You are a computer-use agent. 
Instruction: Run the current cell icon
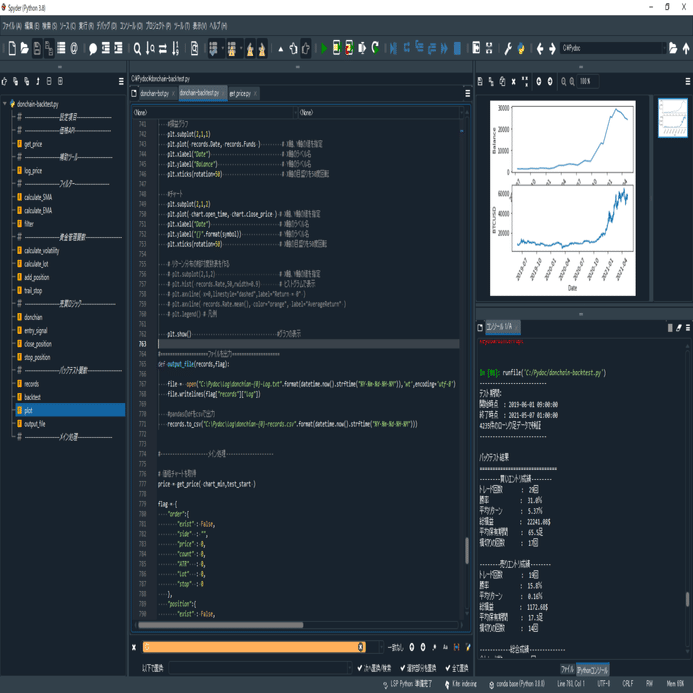pyautogui.click(x=336, y=48)
